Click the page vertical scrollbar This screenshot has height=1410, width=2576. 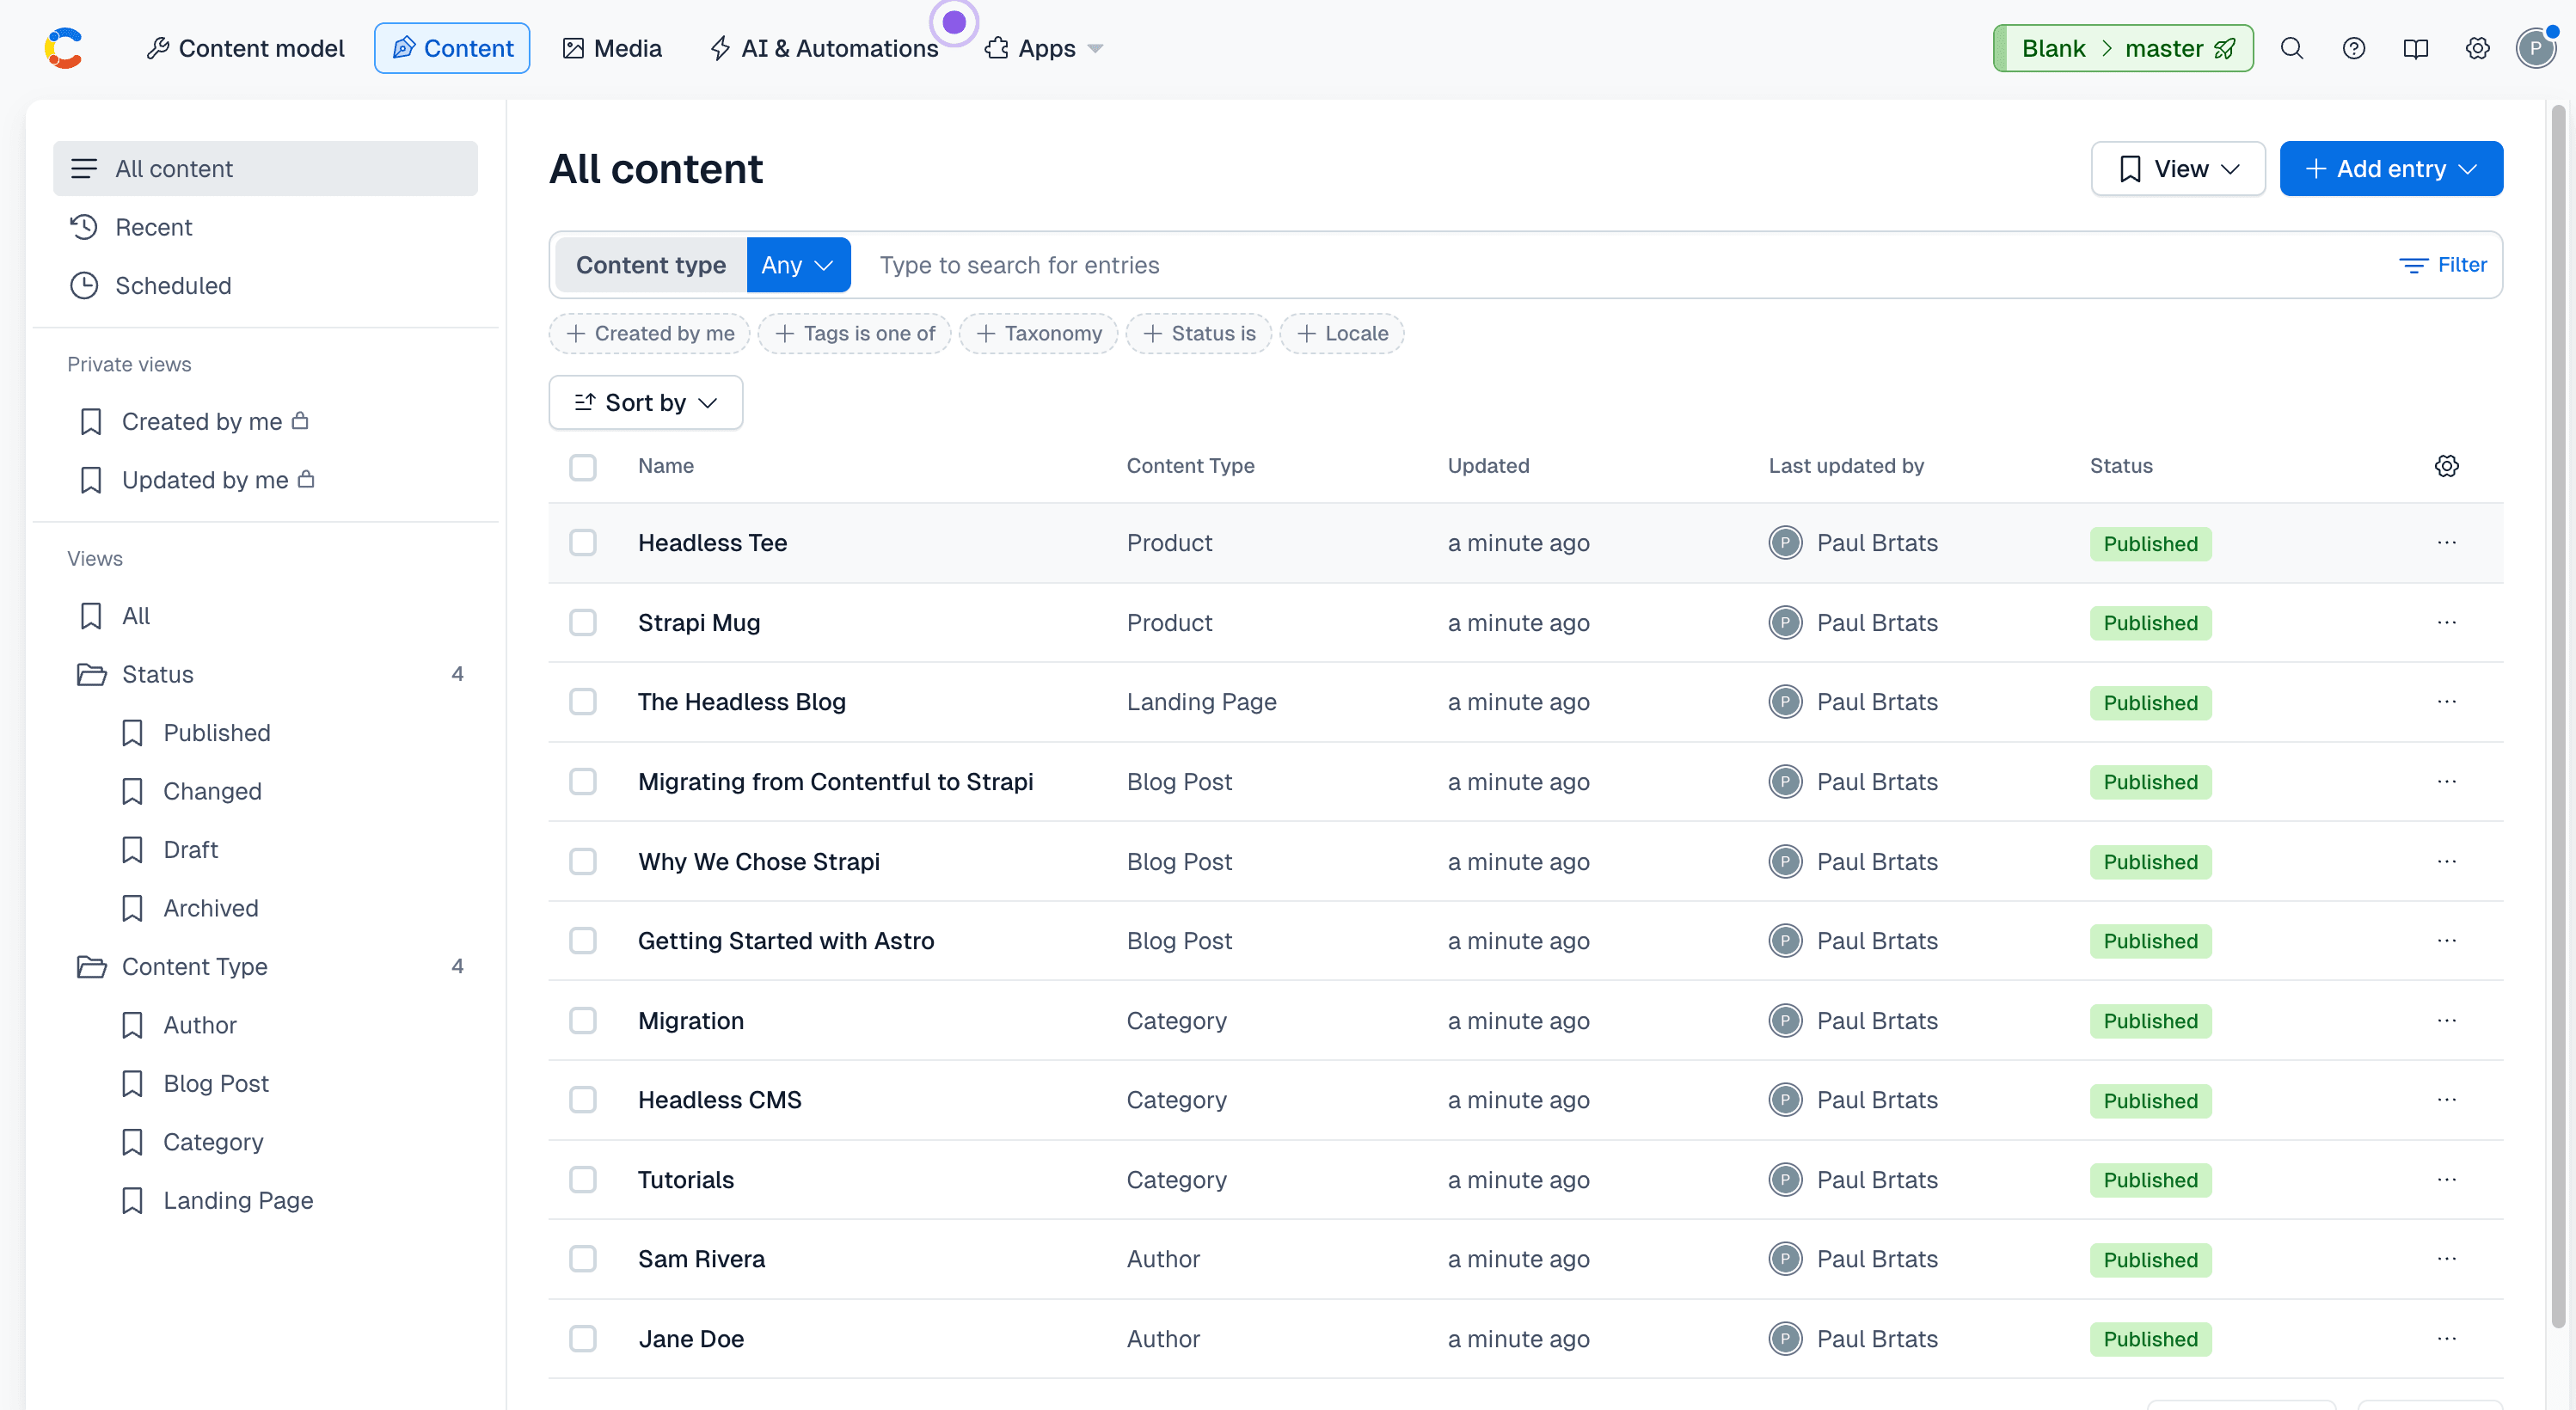click(2560, 715)
